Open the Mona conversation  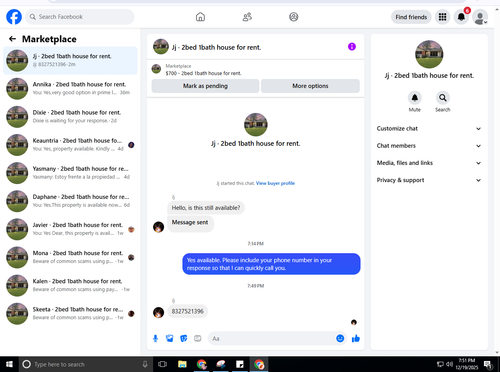70,257
